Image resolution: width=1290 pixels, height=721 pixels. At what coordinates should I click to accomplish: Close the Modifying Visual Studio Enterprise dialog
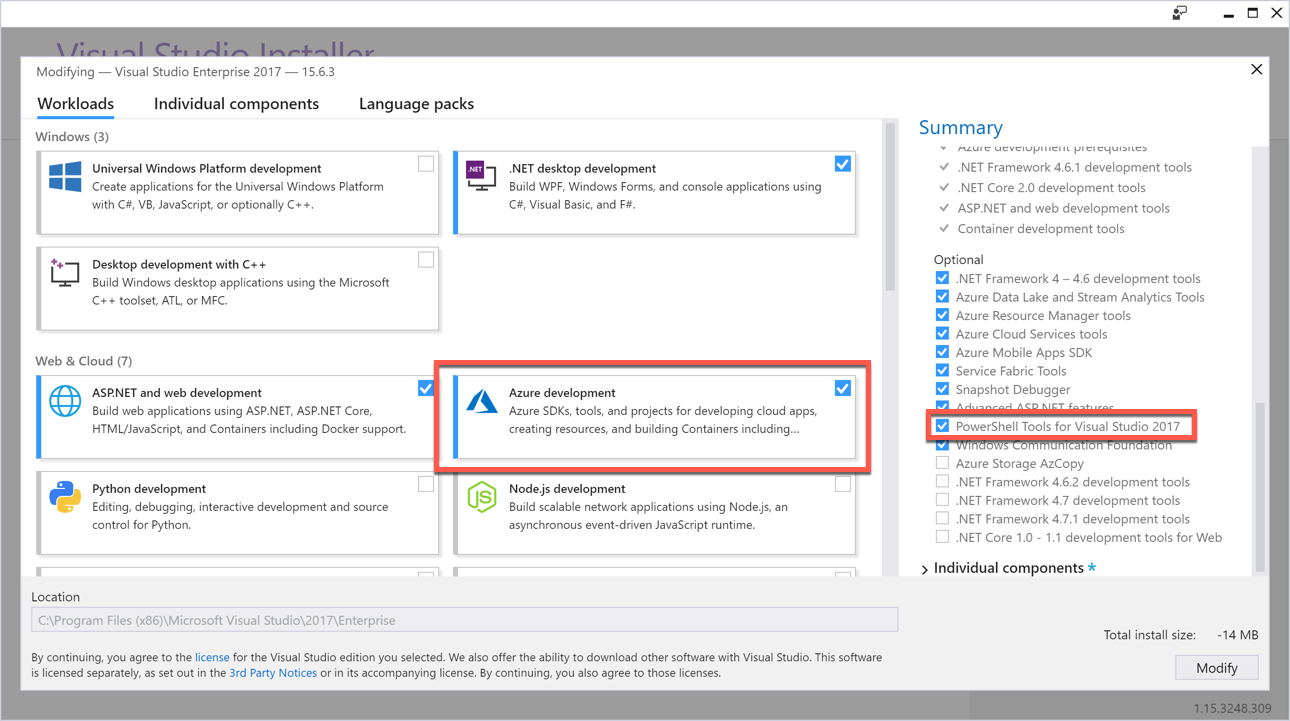point(1257,70)
